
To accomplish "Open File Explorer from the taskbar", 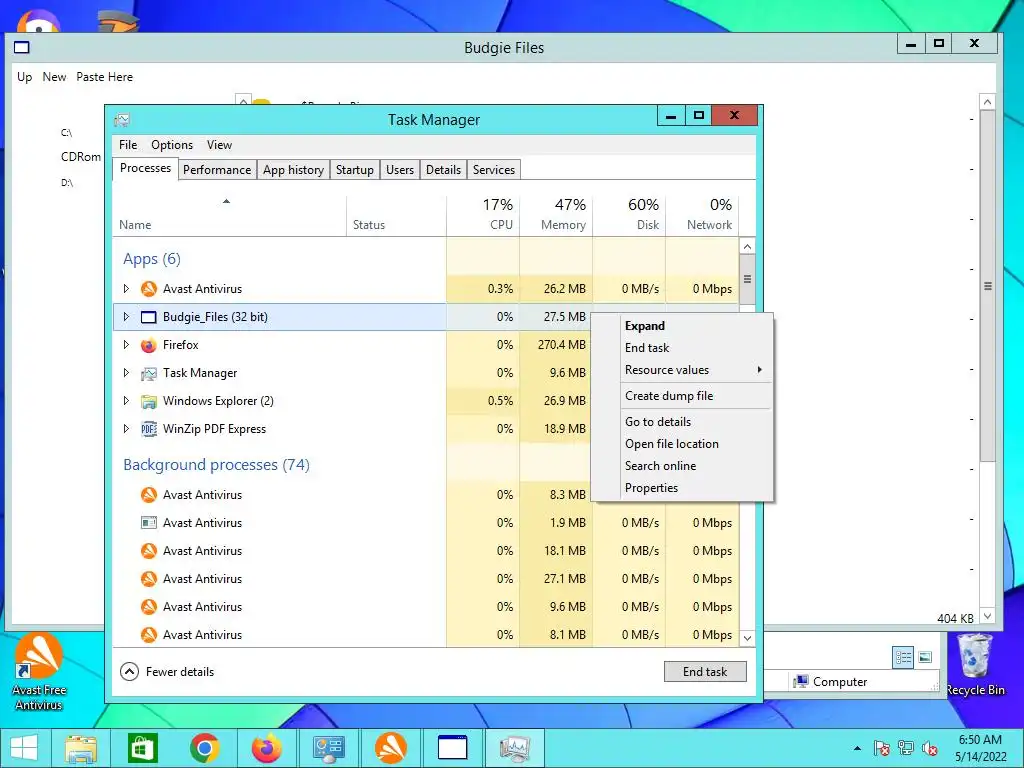I will (x=81, y=748).
